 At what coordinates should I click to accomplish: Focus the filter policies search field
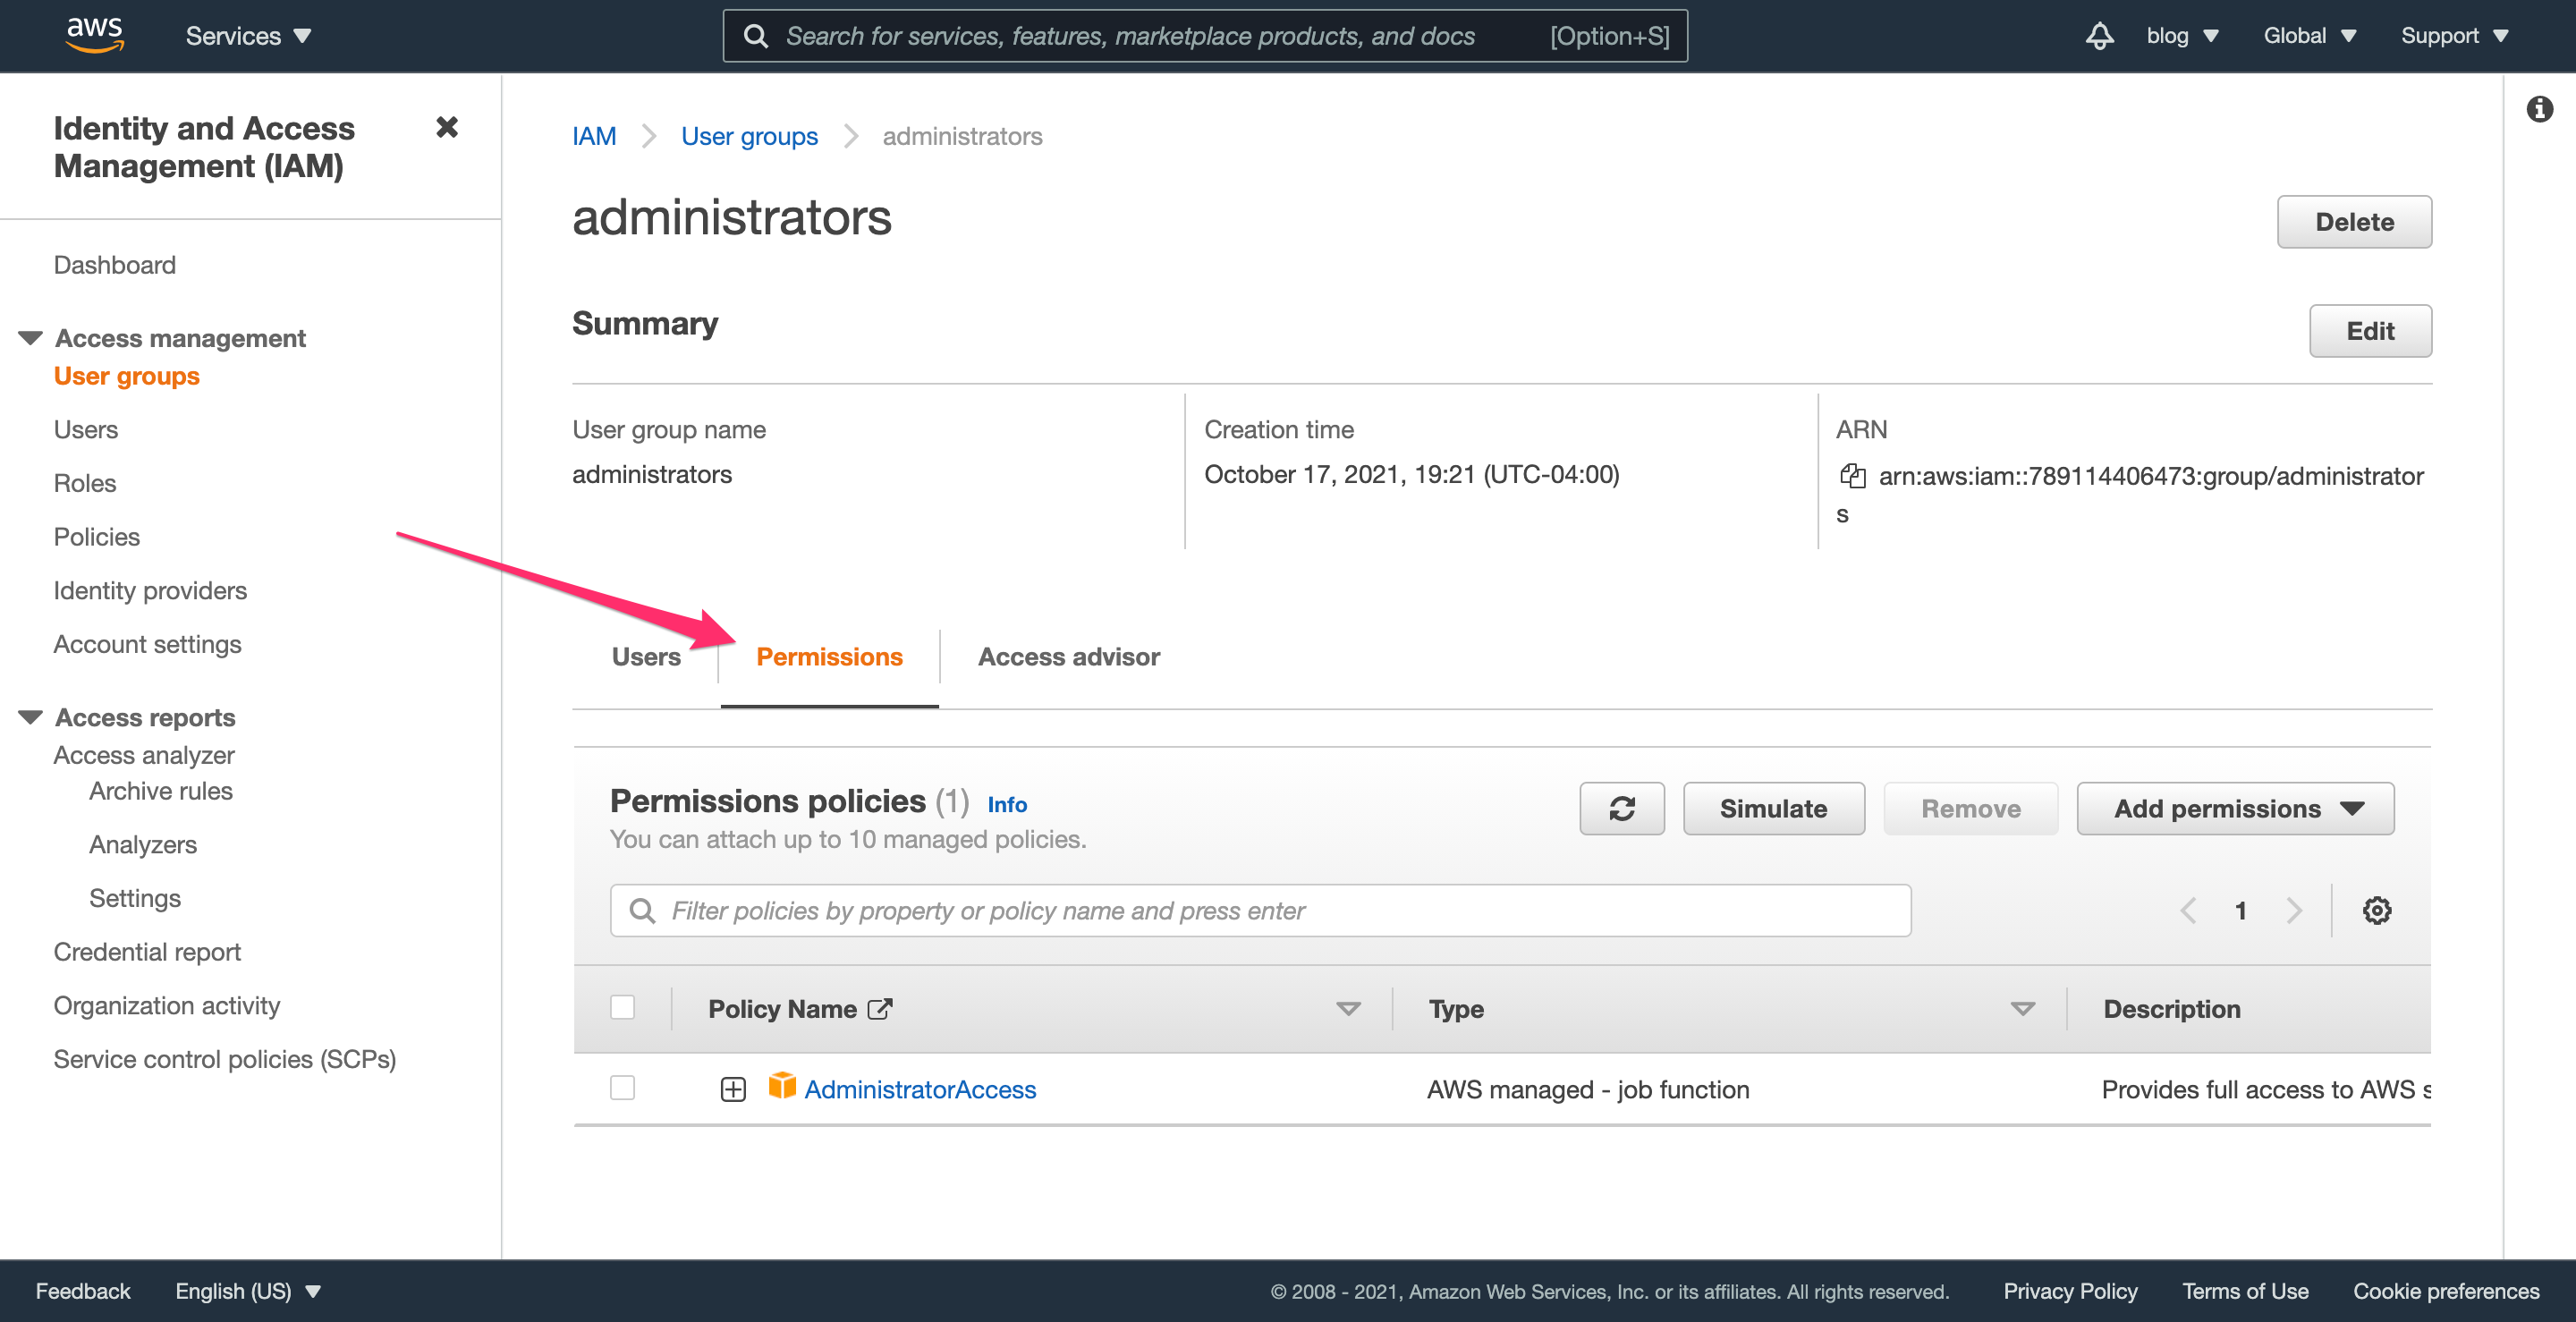(x=1260, y=910)
